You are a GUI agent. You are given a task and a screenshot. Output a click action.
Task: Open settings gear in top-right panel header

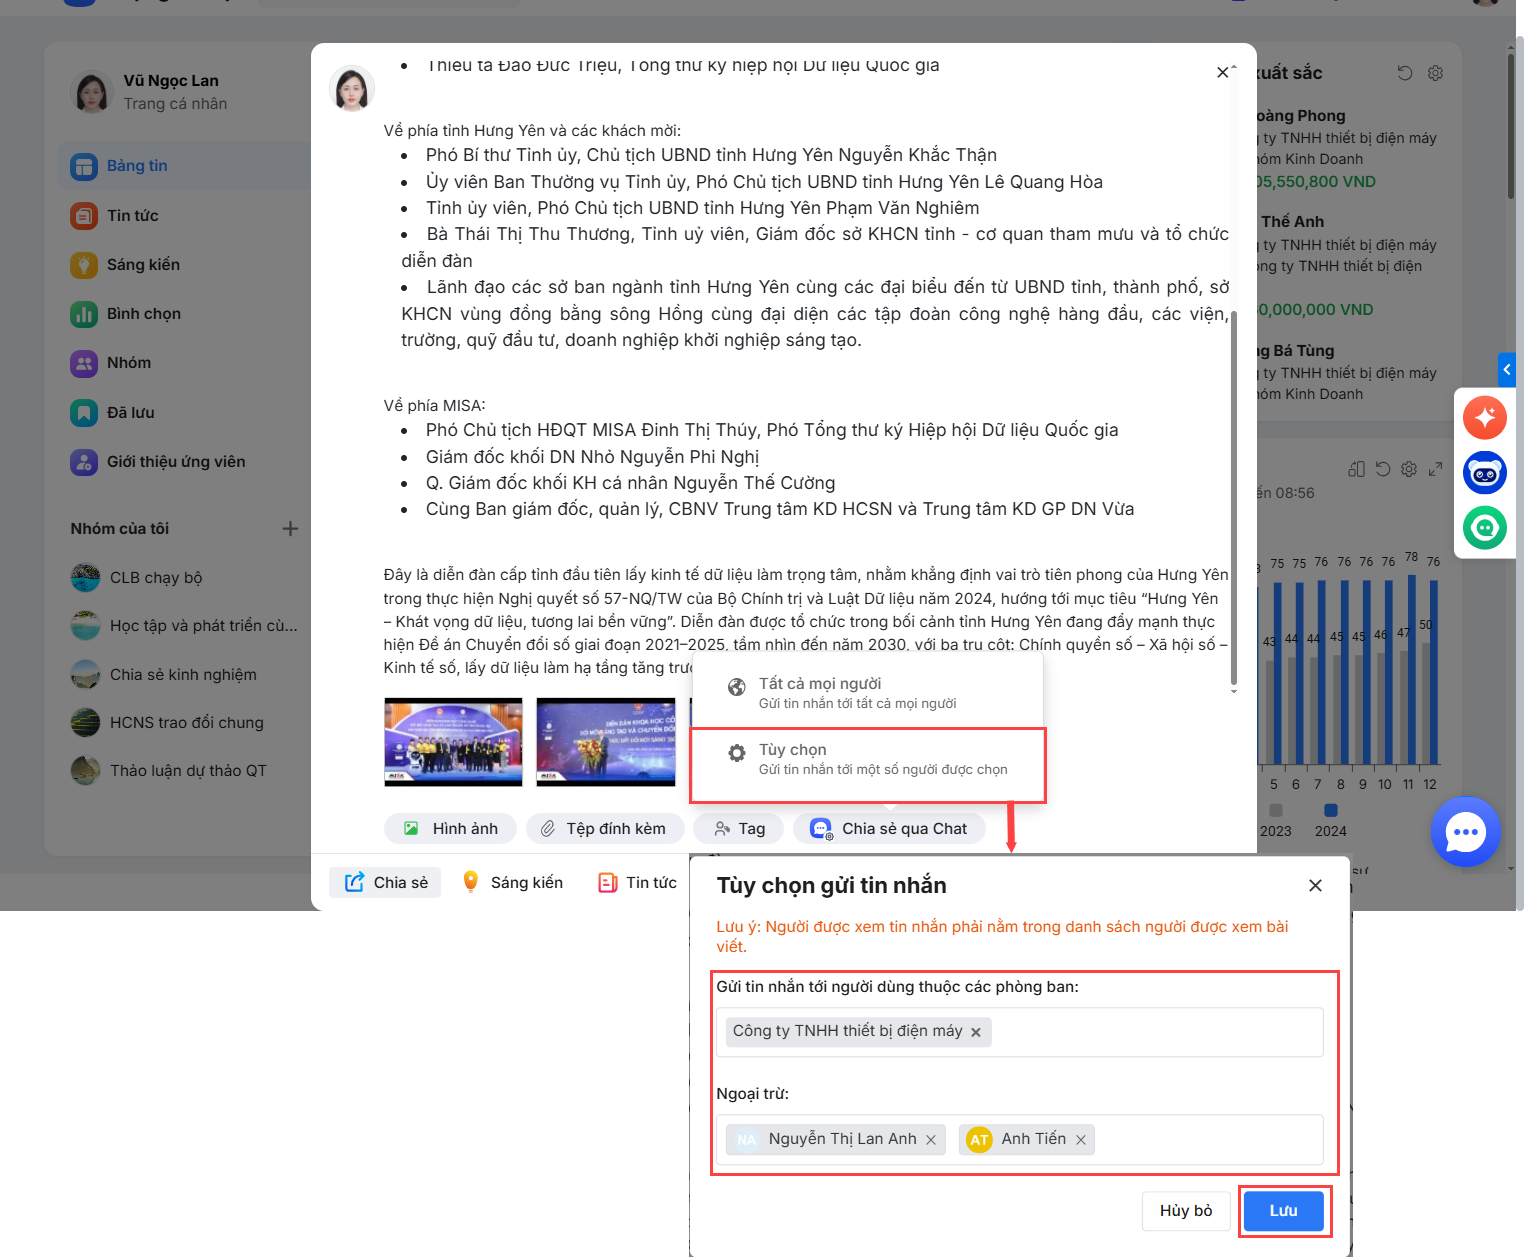pyautogui.click(x=1435, y=73)
